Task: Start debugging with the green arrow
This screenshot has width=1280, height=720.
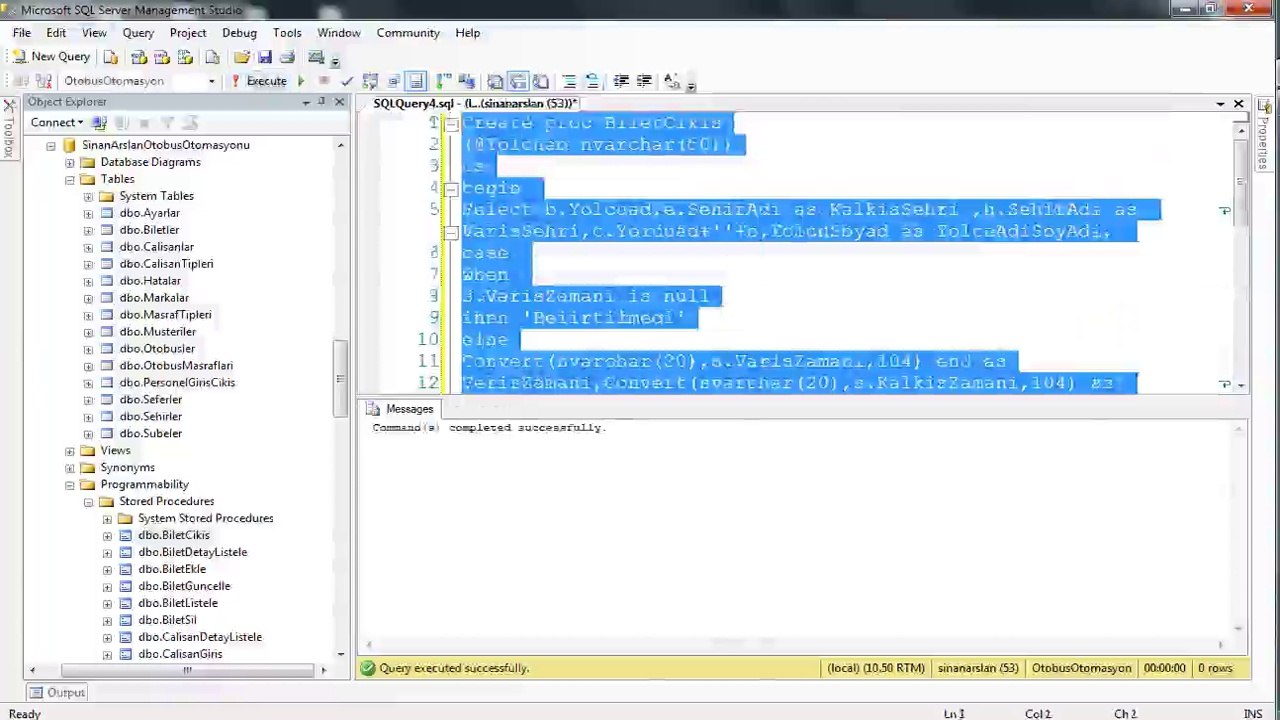Action: [301, 81]
